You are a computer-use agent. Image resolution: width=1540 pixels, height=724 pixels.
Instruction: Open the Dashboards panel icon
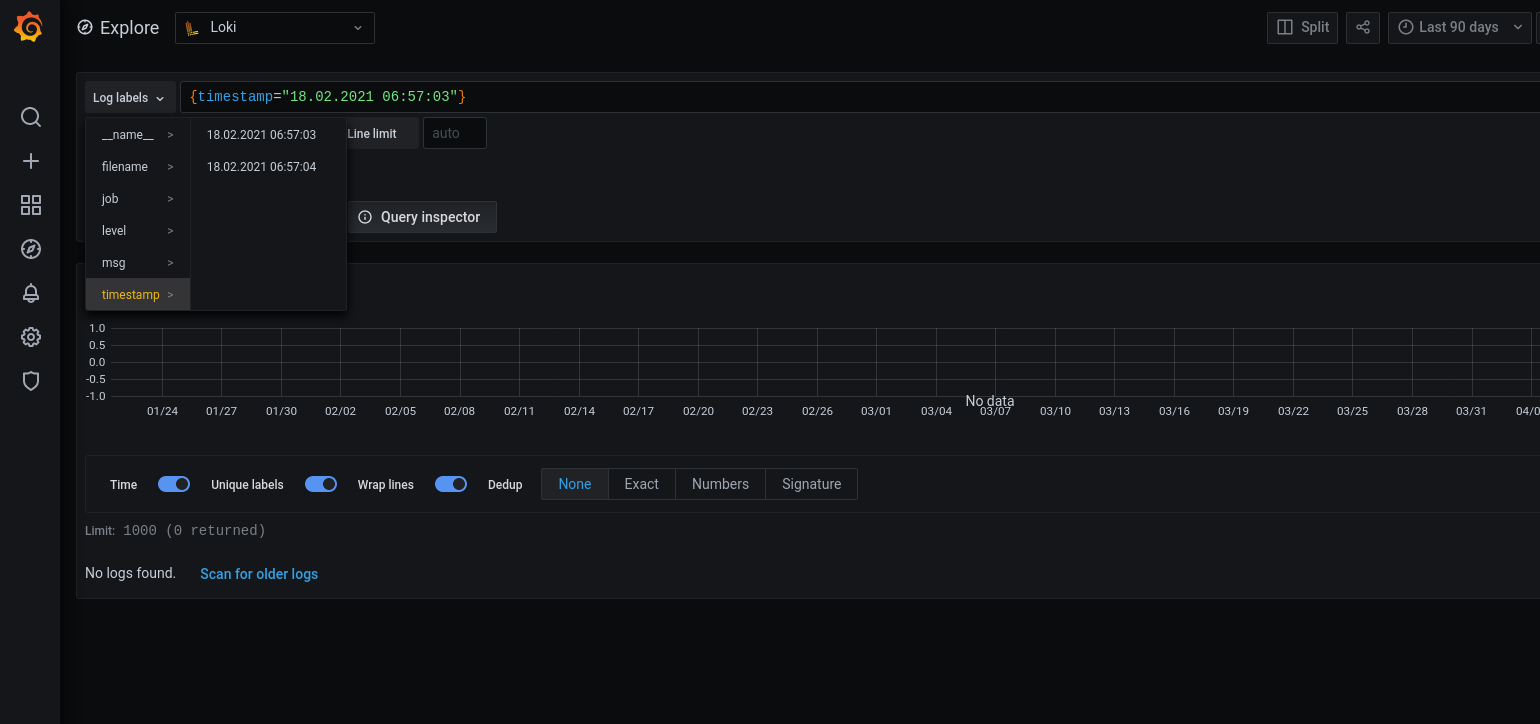tap(30, 205)
